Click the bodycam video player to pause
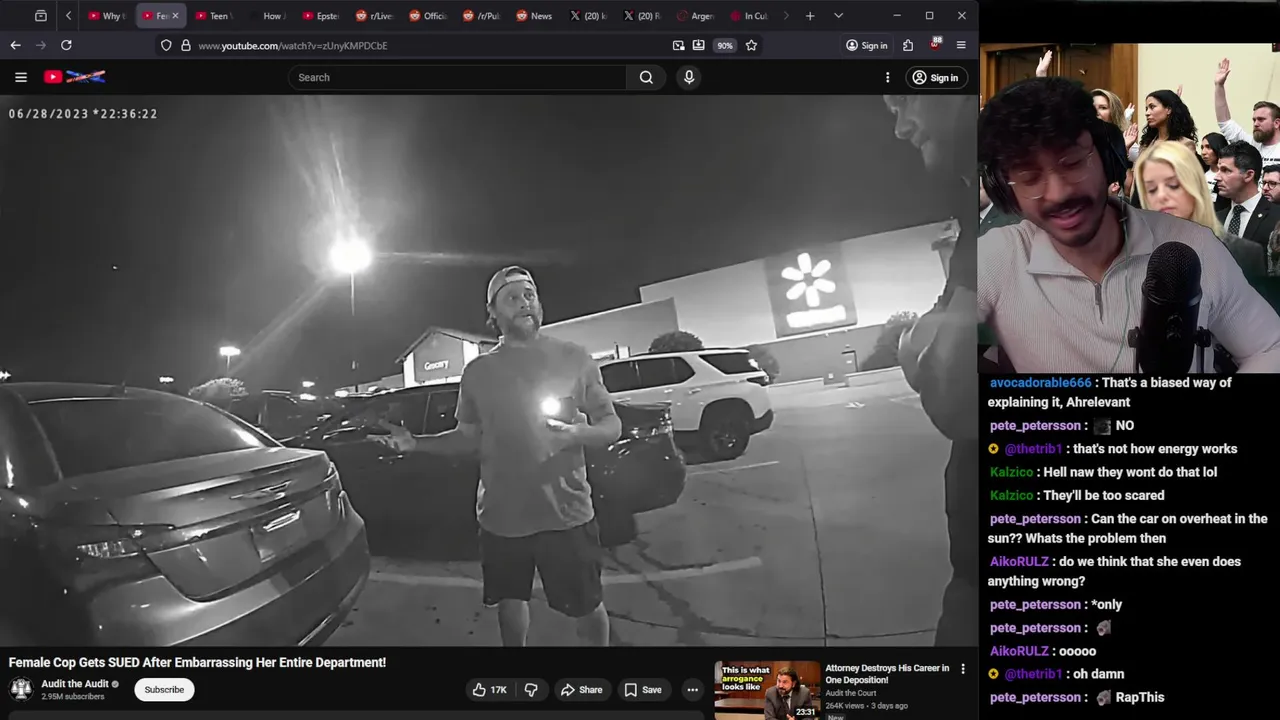 click(x=489, y=370)
